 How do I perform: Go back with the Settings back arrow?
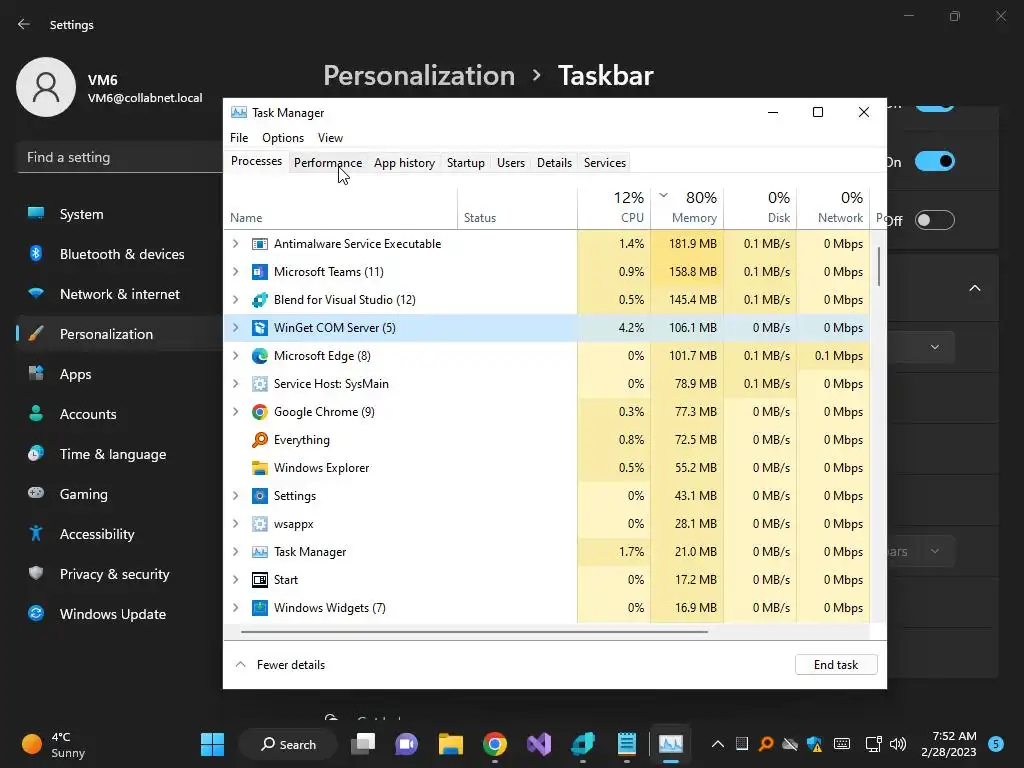(24, 25)
